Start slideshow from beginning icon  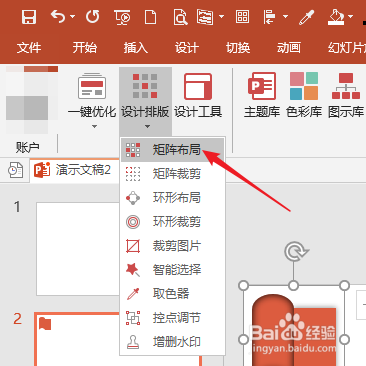(x=122, y=17)
